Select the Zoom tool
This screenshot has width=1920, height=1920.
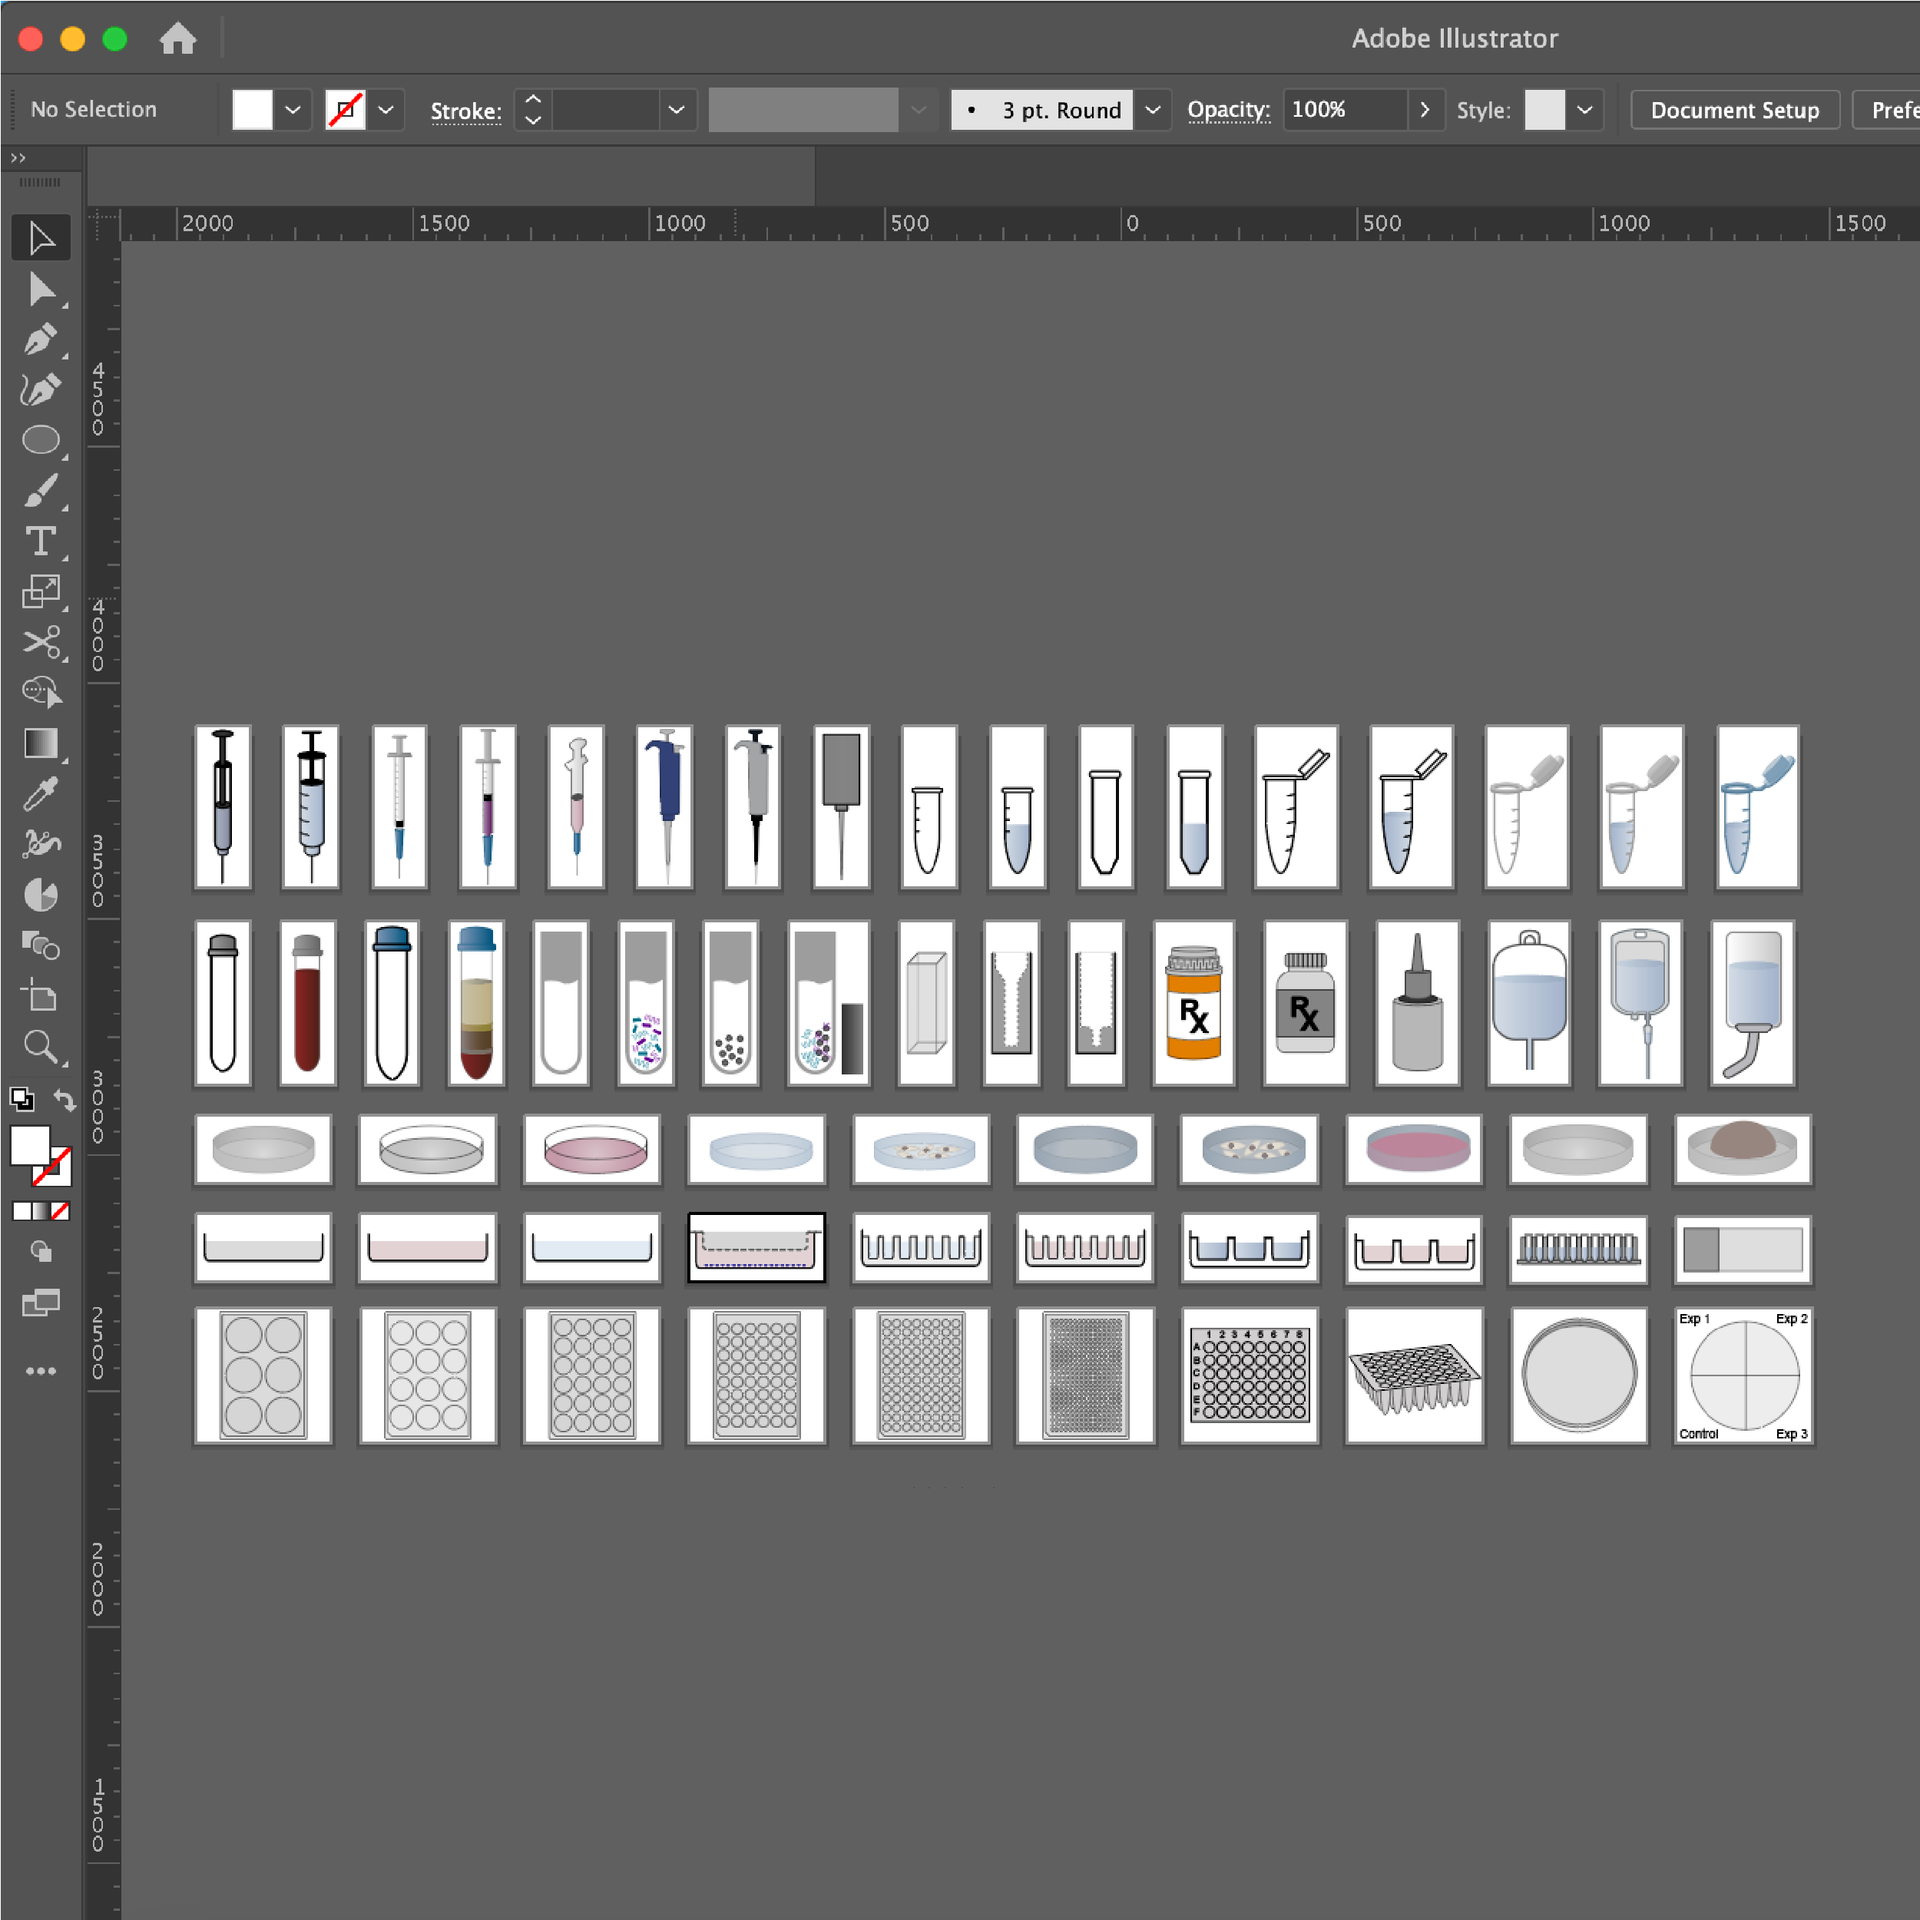point(40,1047)
